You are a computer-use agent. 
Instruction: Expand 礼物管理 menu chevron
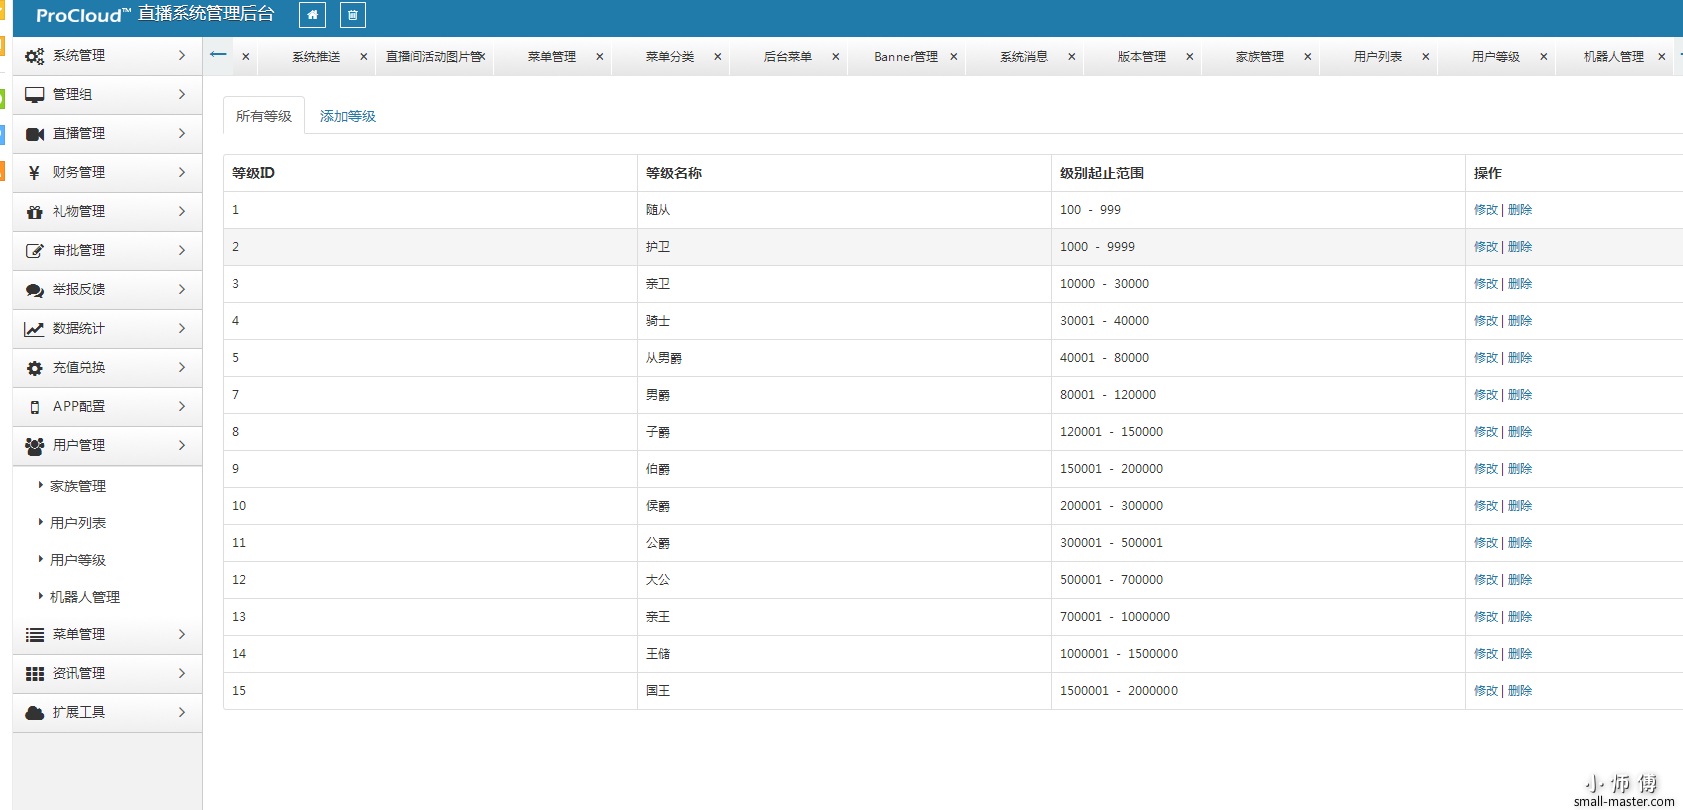pyautogui.click(x=182, y=211)
